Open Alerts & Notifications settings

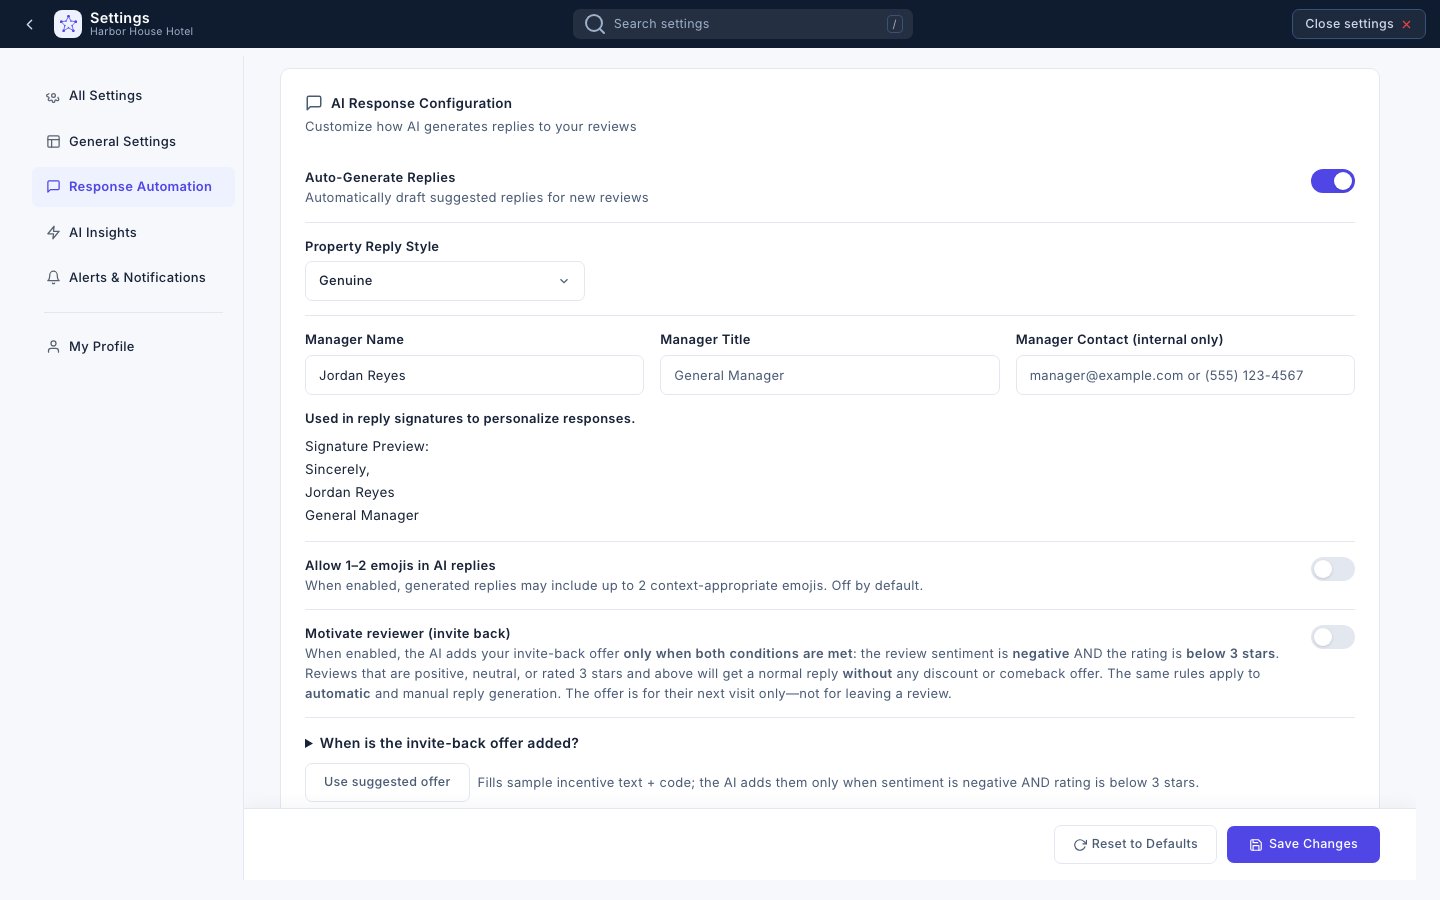(134, 278)
